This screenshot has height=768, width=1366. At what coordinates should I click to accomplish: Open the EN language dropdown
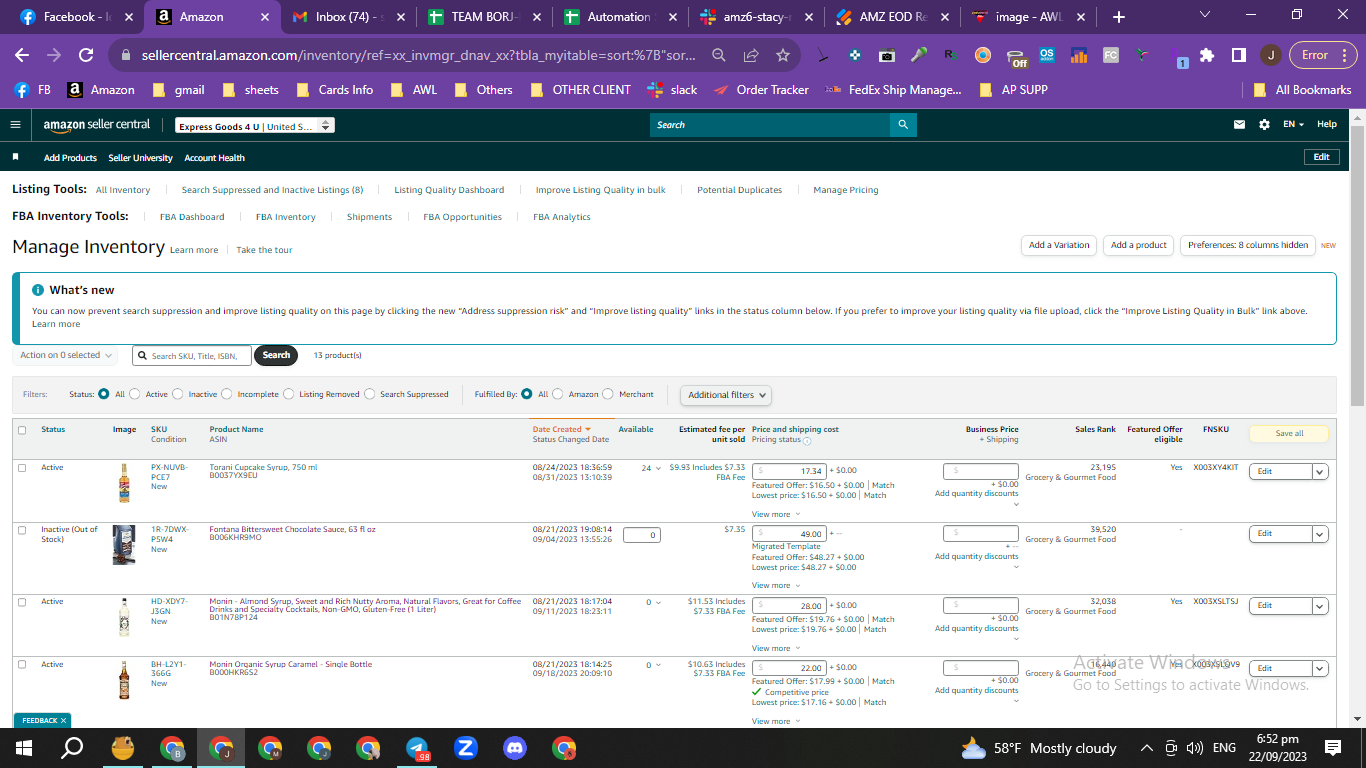pyautogui.click(x=1294, y=125)
